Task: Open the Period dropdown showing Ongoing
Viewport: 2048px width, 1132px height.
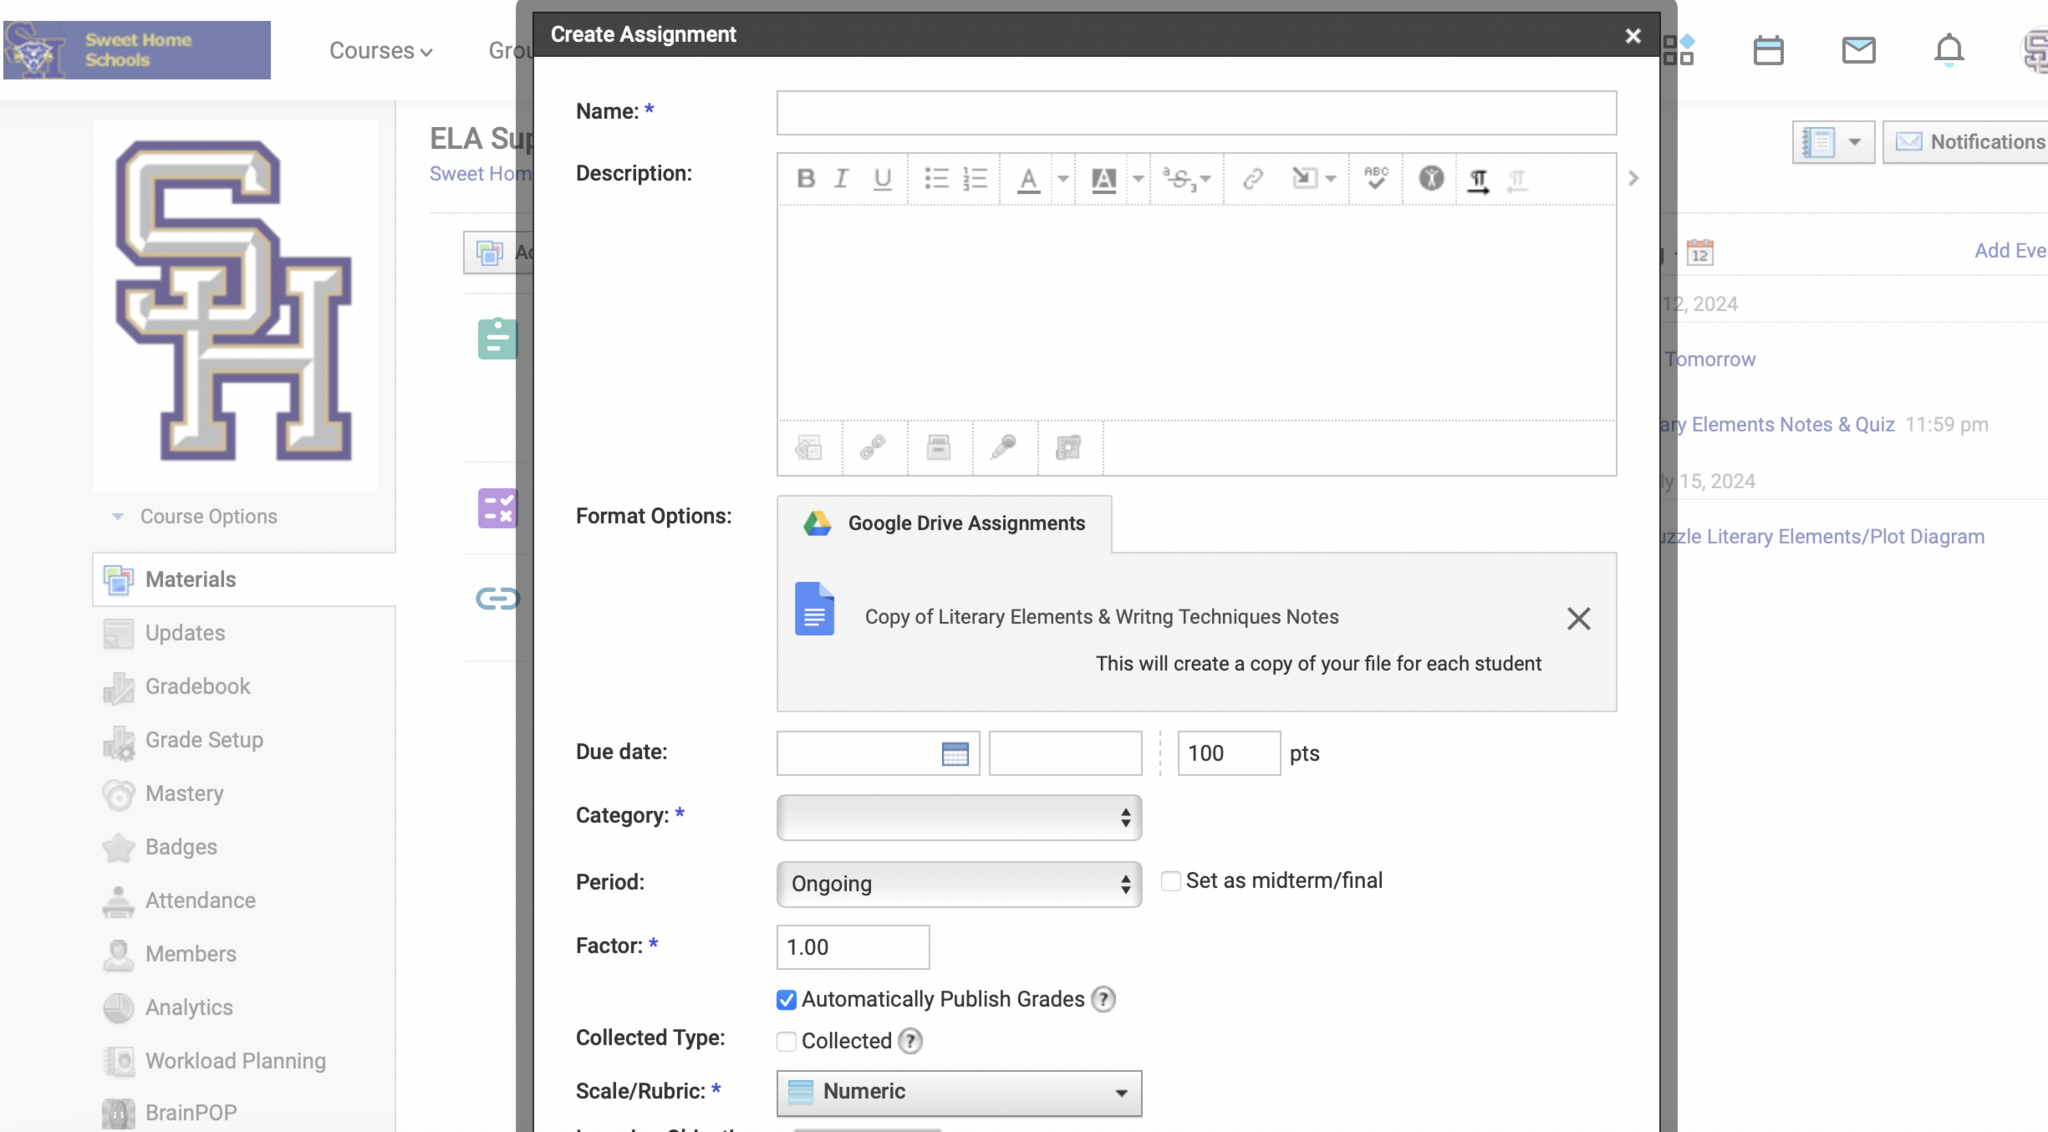Action: click(x=958, y=884)
